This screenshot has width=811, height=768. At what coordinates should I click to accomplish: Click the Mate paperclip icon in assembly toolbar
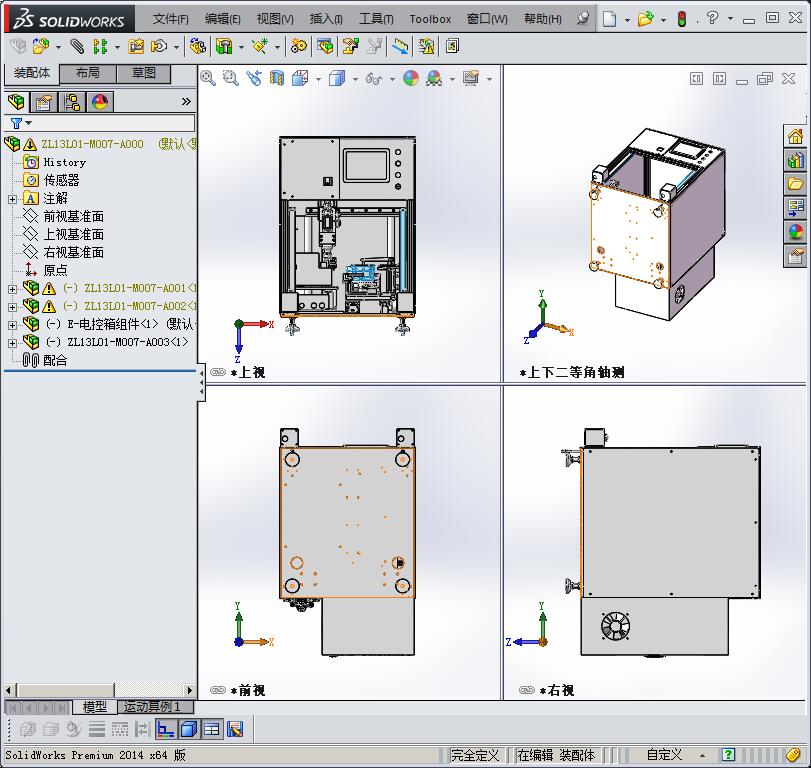[77, 47]
